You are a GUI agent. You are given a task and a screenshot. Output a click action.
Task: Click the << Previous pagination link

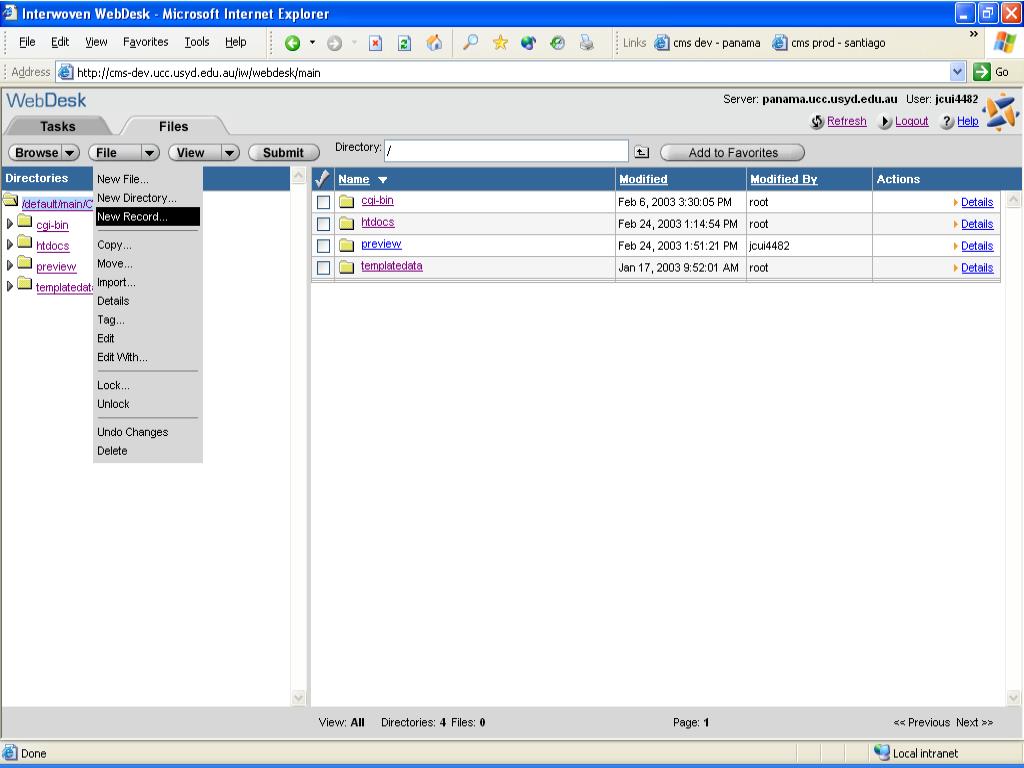point(921,722)
